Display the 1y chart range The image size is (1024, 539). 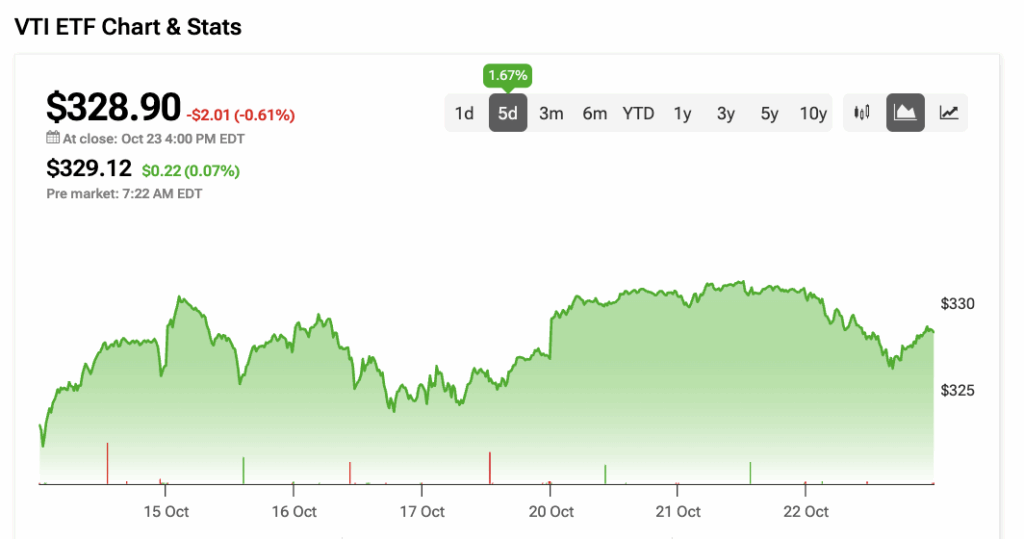[x=682, y=113]
